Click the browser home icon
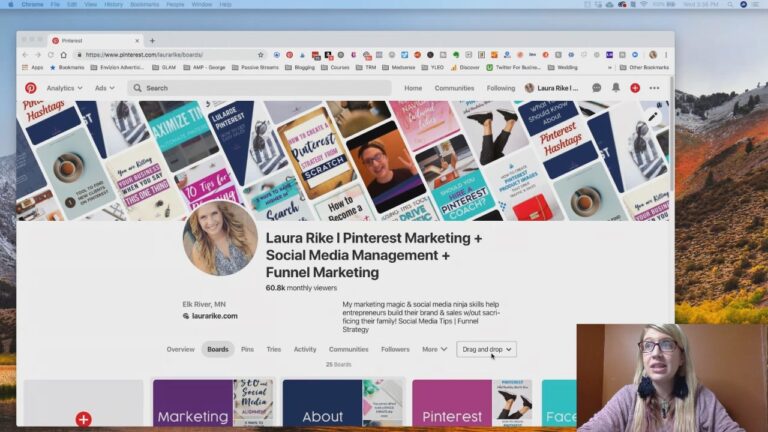The height and width of the screenshot is (432, 768). tap(63, 55)
